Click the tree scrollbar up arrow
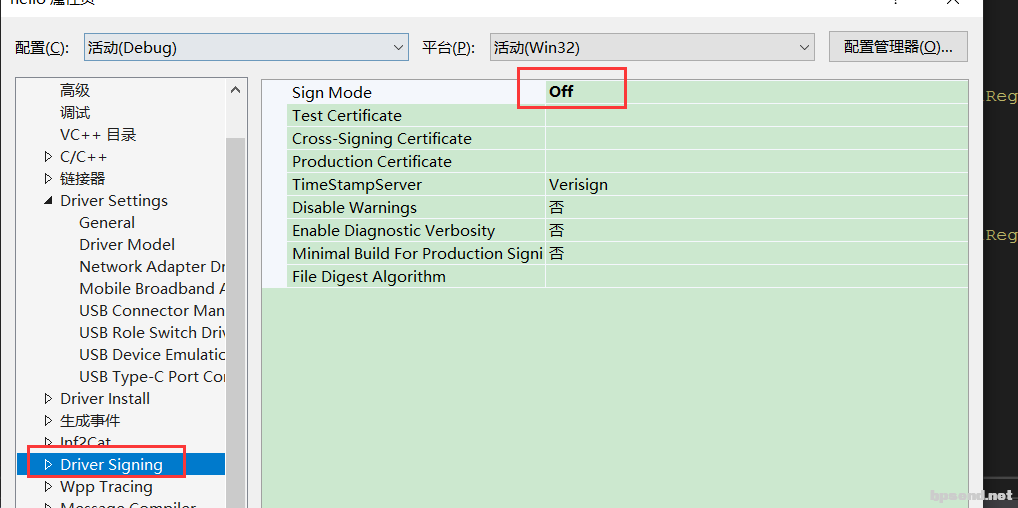The height and width of the screenshot is (508, 1018). pos(236,90)
